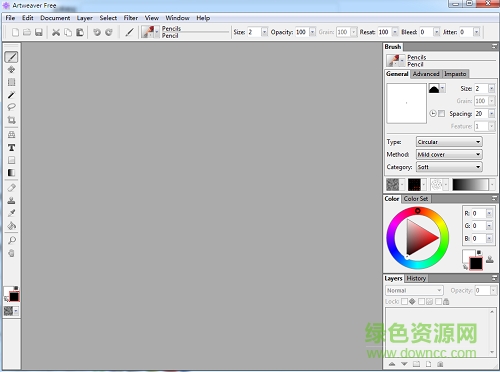This screenshot has width=500, height=372.
Task: Open the Type dropdown showing Circular
Action: click(449, 142)
